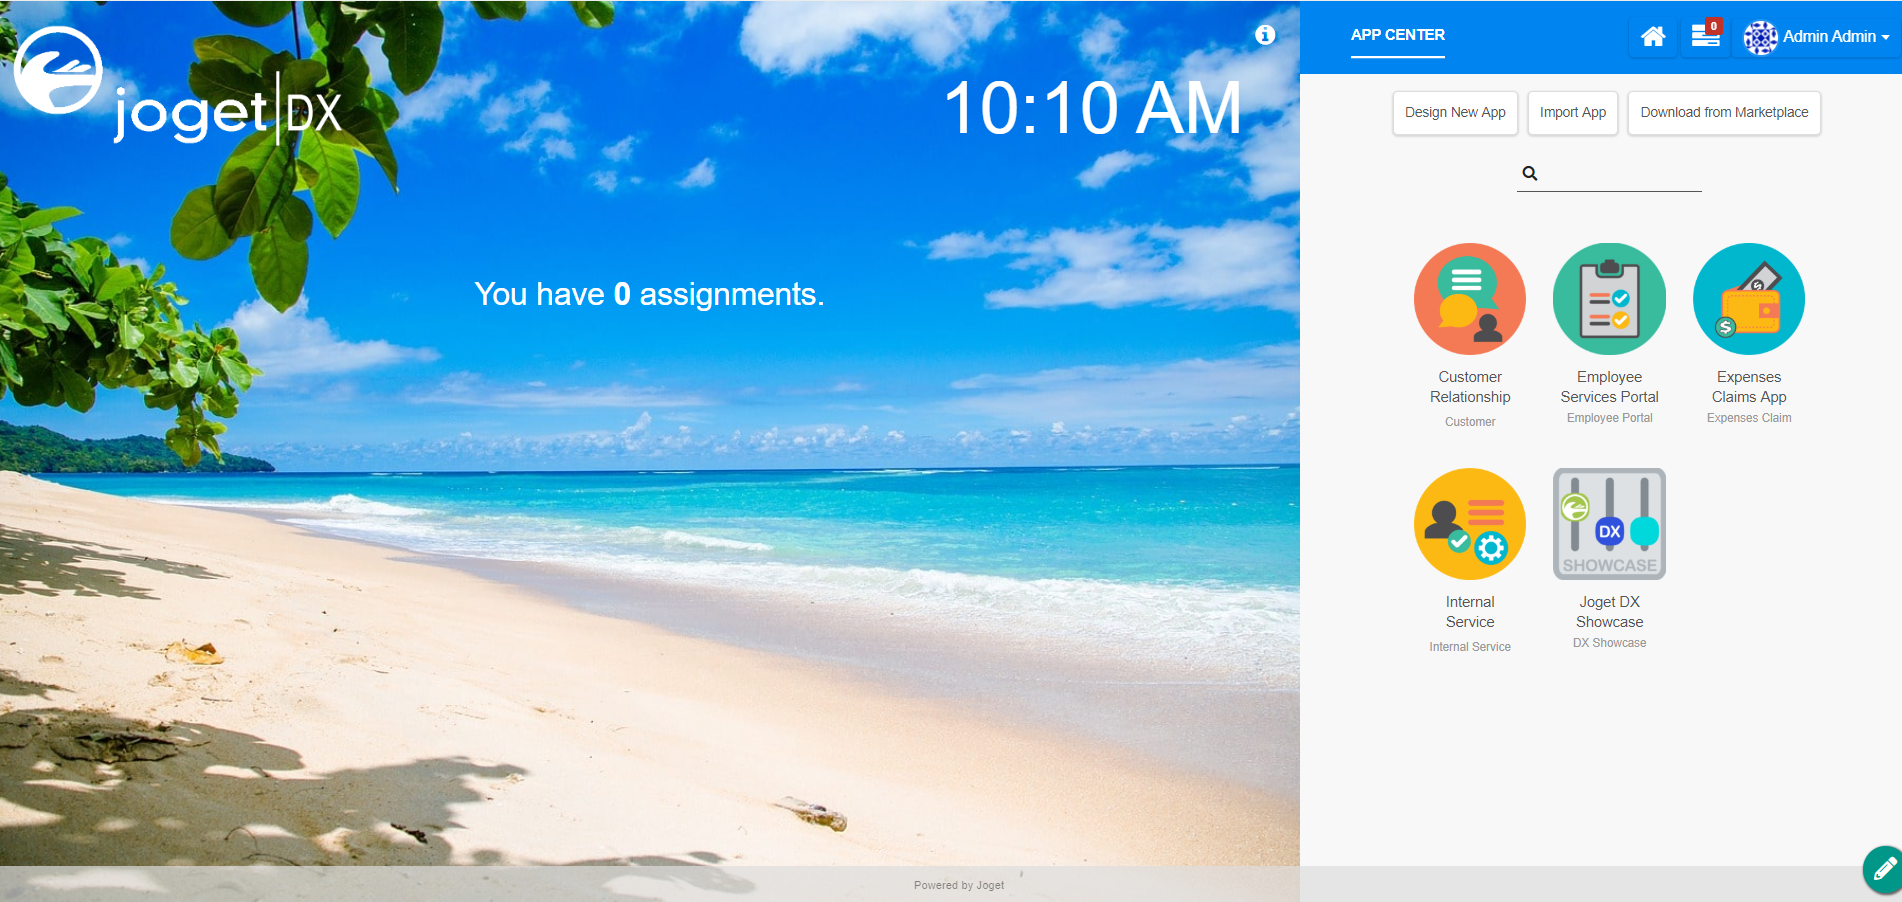Screen dimensions: 1902x902
Task: Open the Customer Relationship app icon
Action: point(1469,299)
